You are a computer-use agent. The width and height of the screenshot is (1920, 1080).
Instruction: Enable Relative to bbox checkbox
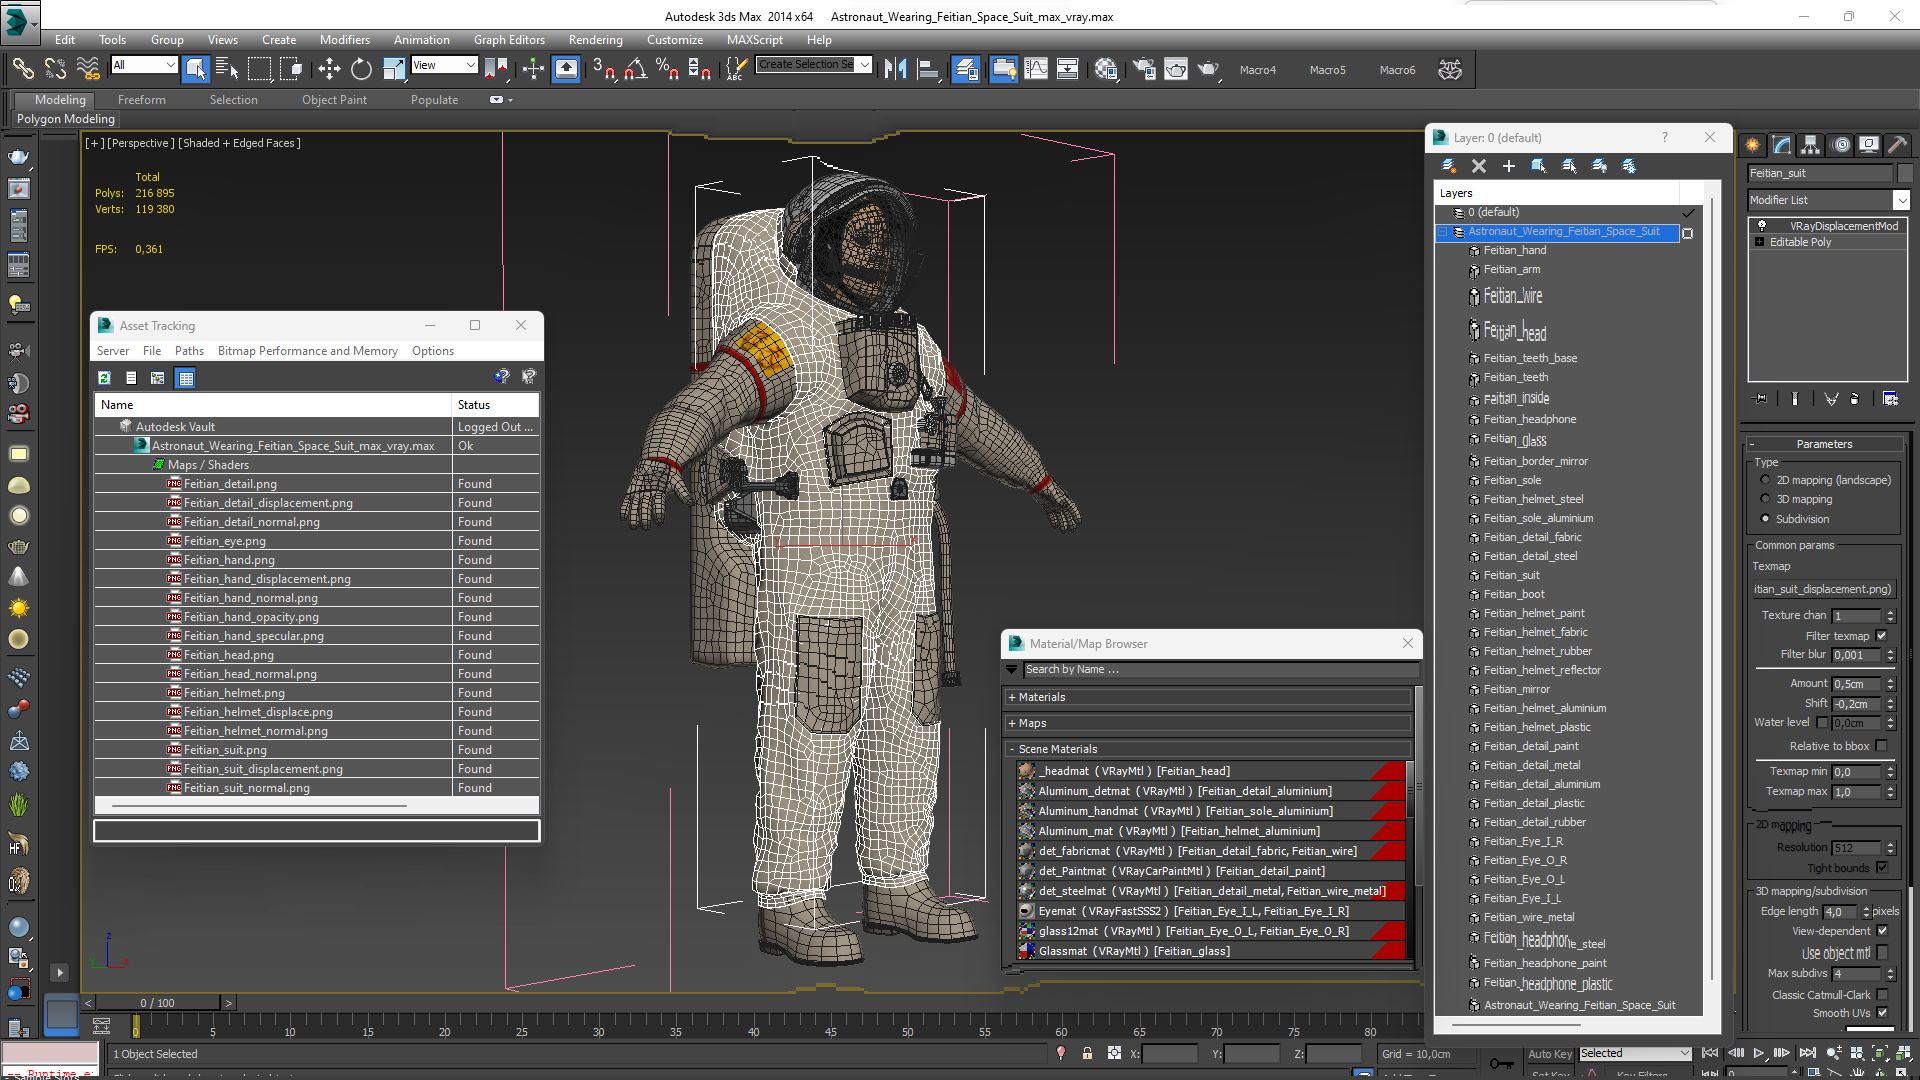point(1882,746)
